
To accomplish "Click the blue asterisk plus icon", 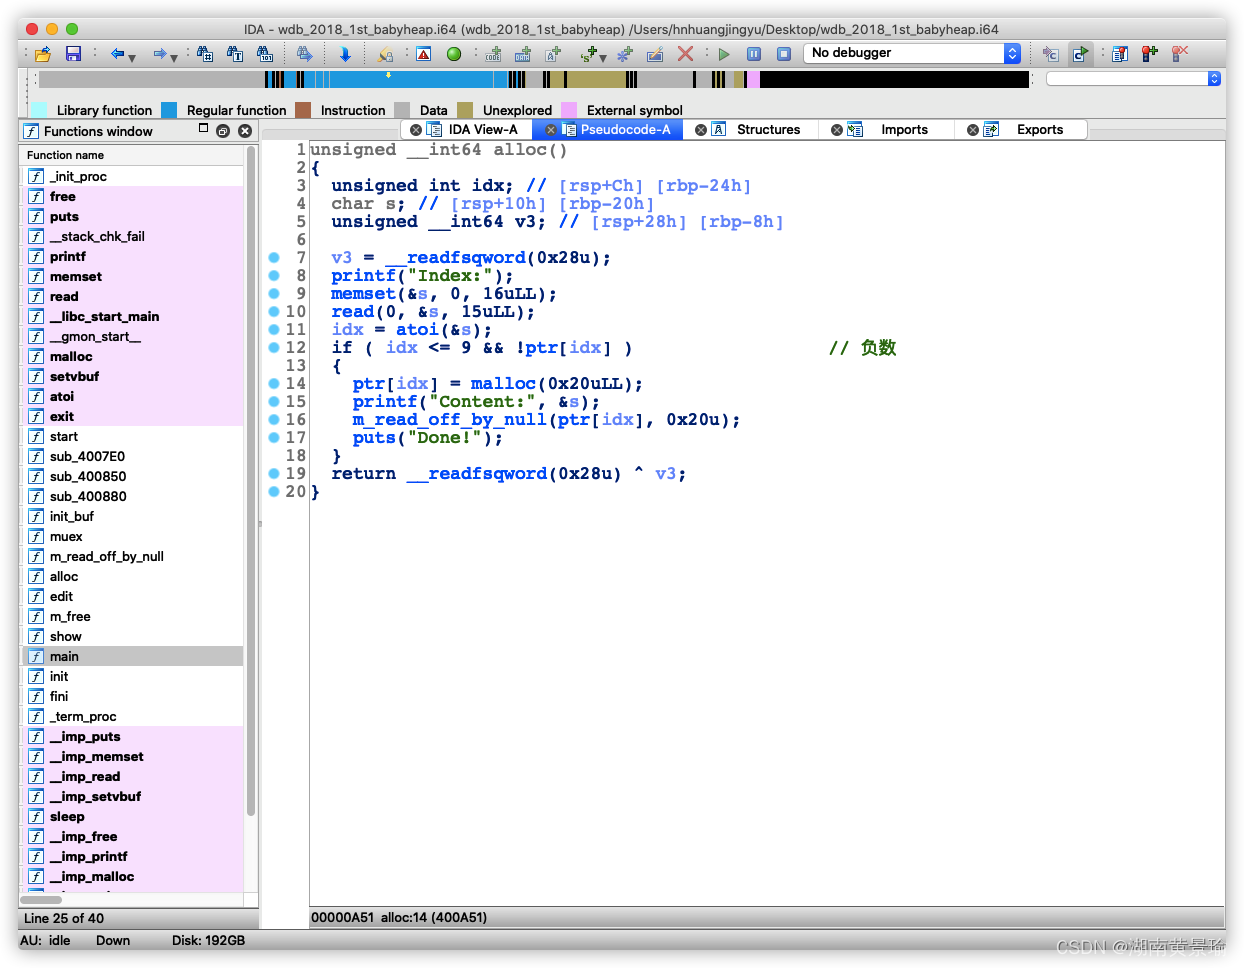I will [x=625, y=54].
